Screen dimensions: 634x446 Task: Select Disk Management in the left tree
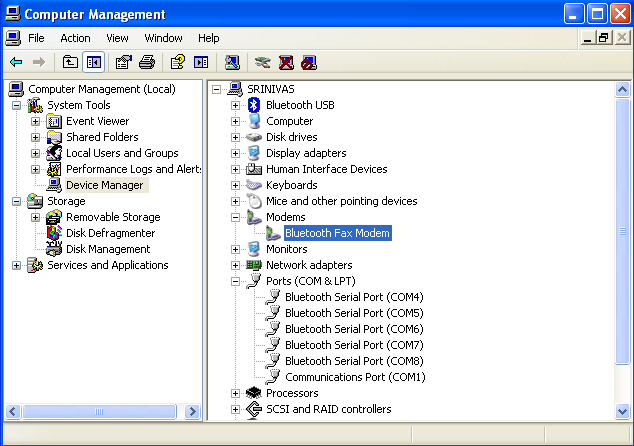pyautogui.click(x=108, y=249)
